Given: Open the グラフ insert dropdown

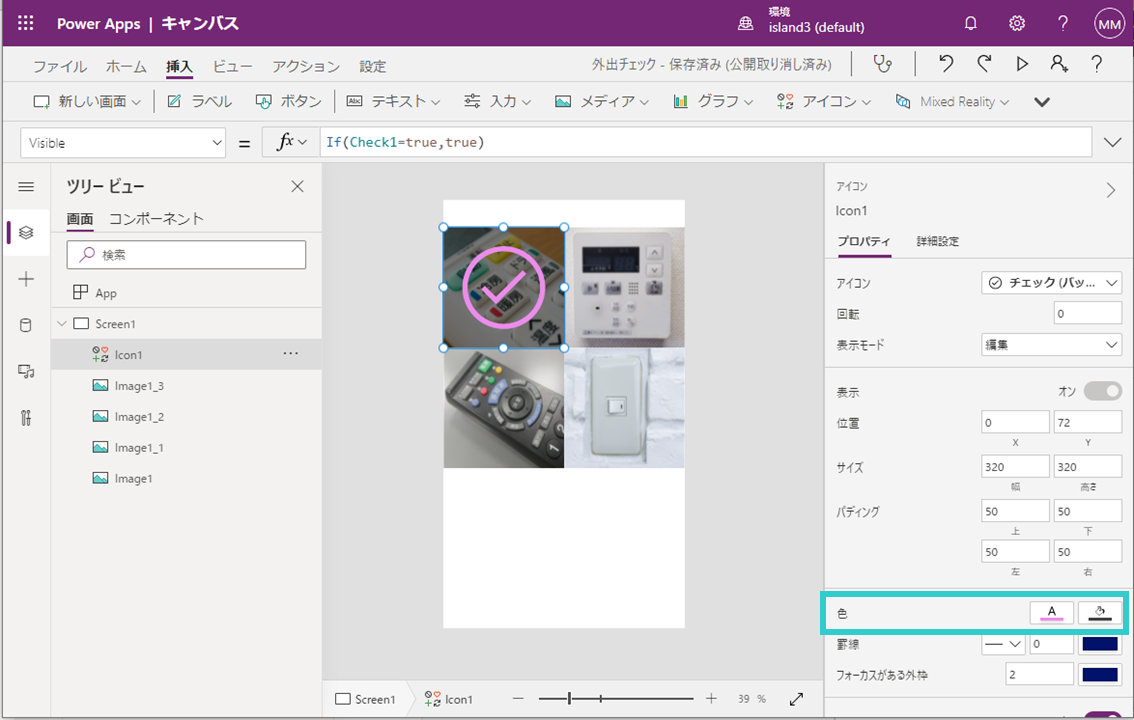Looking at the screenshot, I should [713, 101].
